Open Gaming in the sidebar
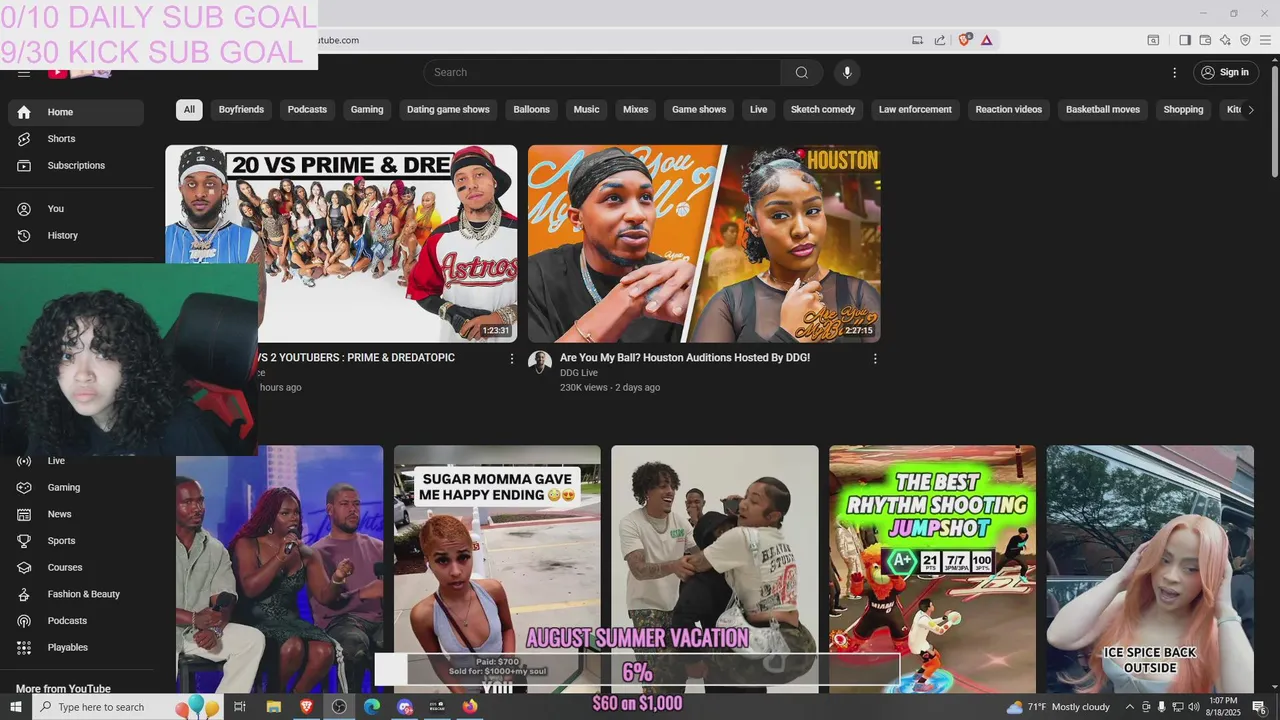The image size is (1280, 720). tap(76, 487)
